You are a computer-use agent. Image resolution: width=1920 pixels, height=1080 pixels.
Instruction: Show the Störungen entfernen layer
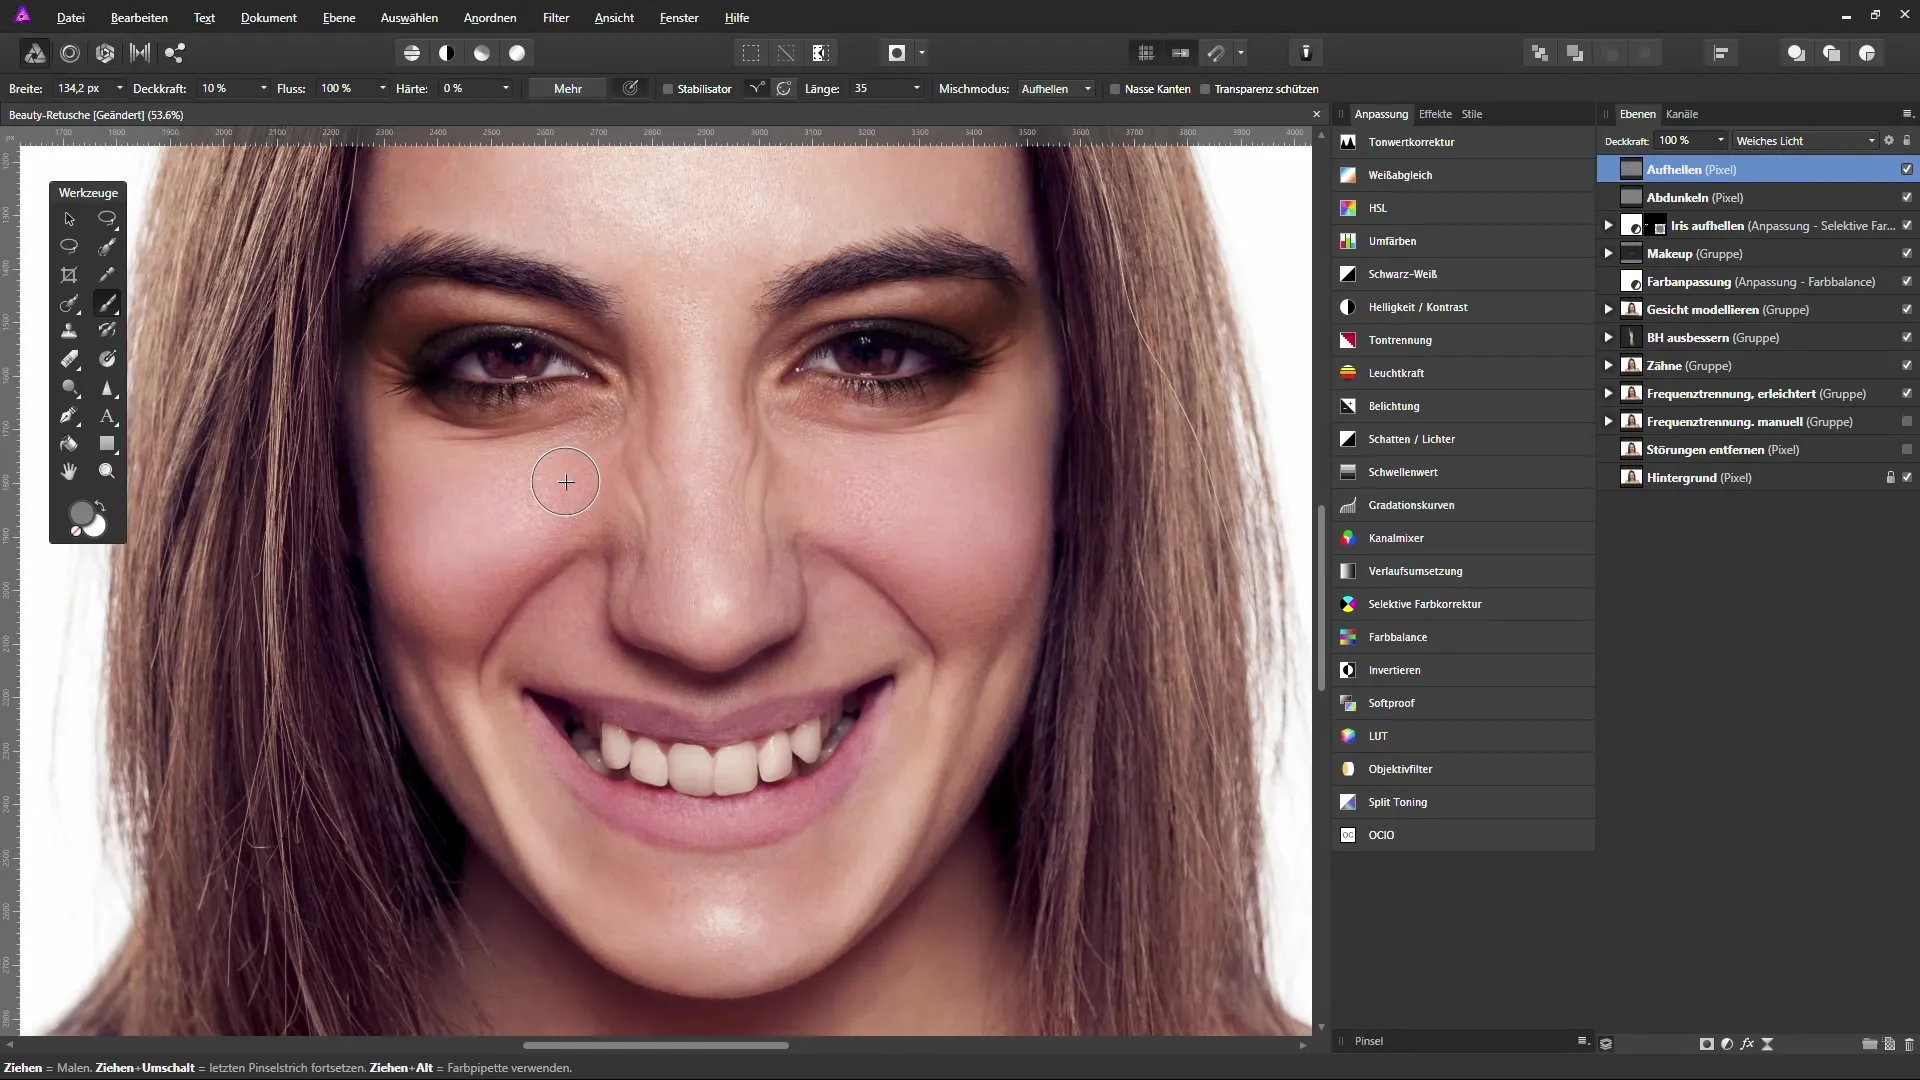click(x=1907, y=449)
